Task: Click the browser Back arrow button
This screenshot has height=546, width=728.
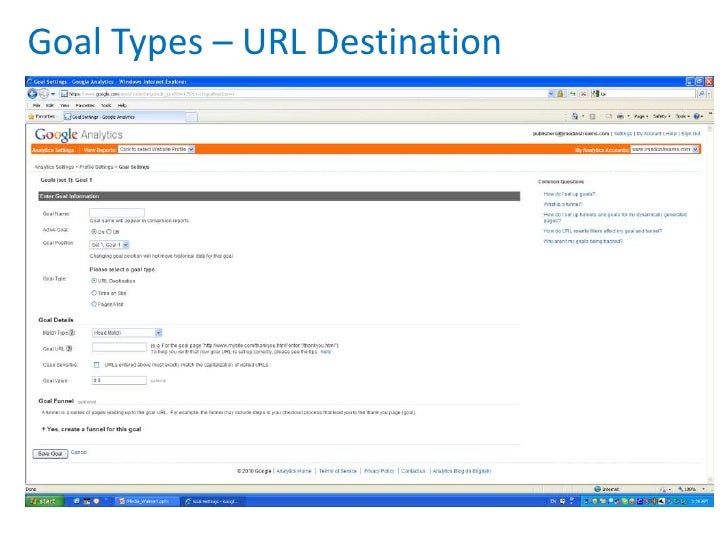Action: click(32, 94)
